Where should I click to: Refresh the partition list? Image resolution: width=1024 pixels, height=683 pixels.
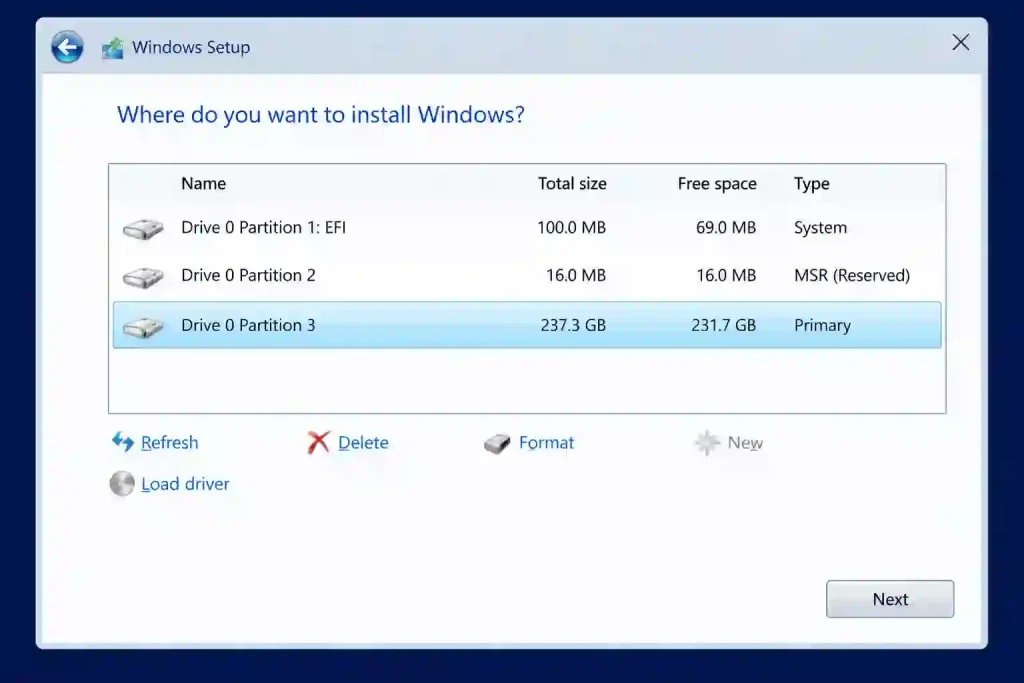pyautogui.click(x=169, y=443)
